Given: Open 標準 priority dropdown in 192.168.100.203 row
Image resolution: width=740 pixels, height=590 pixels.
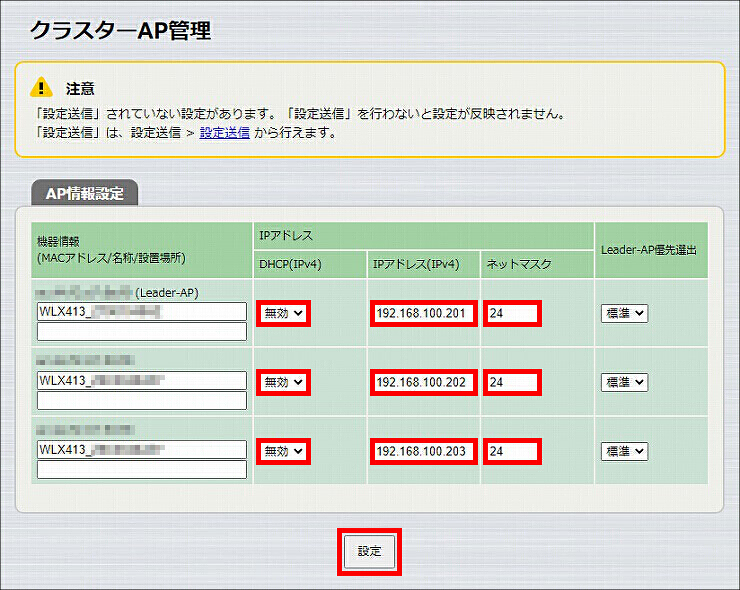Looking at the screenshot, I should (x=624, y=451).
